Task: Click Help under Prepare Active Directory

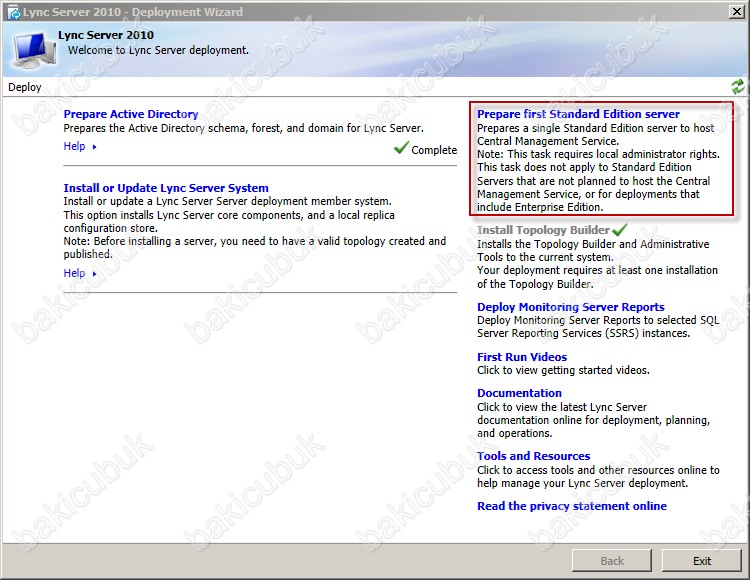Action: click(74, 146)
